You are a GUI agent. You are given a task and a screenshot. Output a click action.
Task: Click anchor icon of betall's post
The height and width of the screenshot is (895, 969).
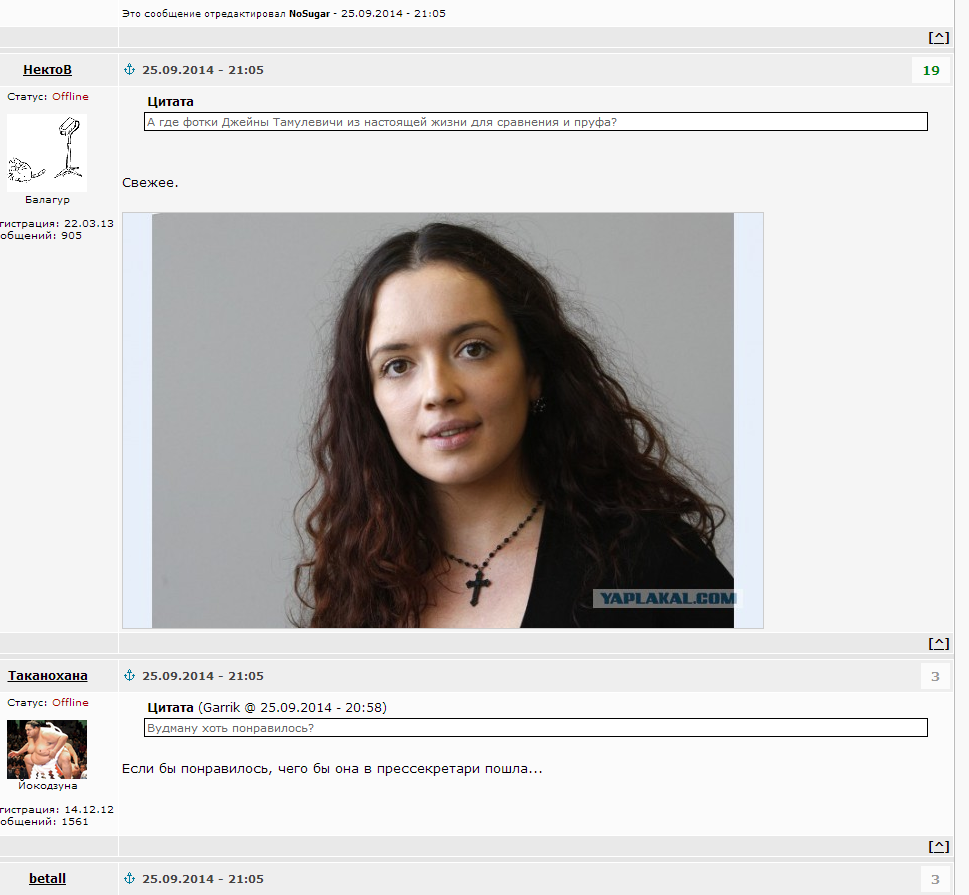[x=129, y=878]
